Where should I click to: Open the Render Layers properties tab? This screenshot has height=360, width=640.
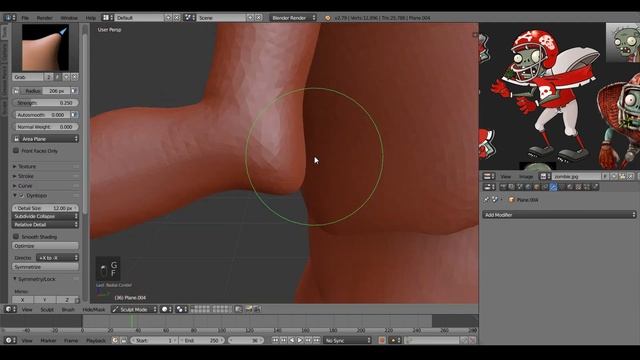tap(511, 187)
